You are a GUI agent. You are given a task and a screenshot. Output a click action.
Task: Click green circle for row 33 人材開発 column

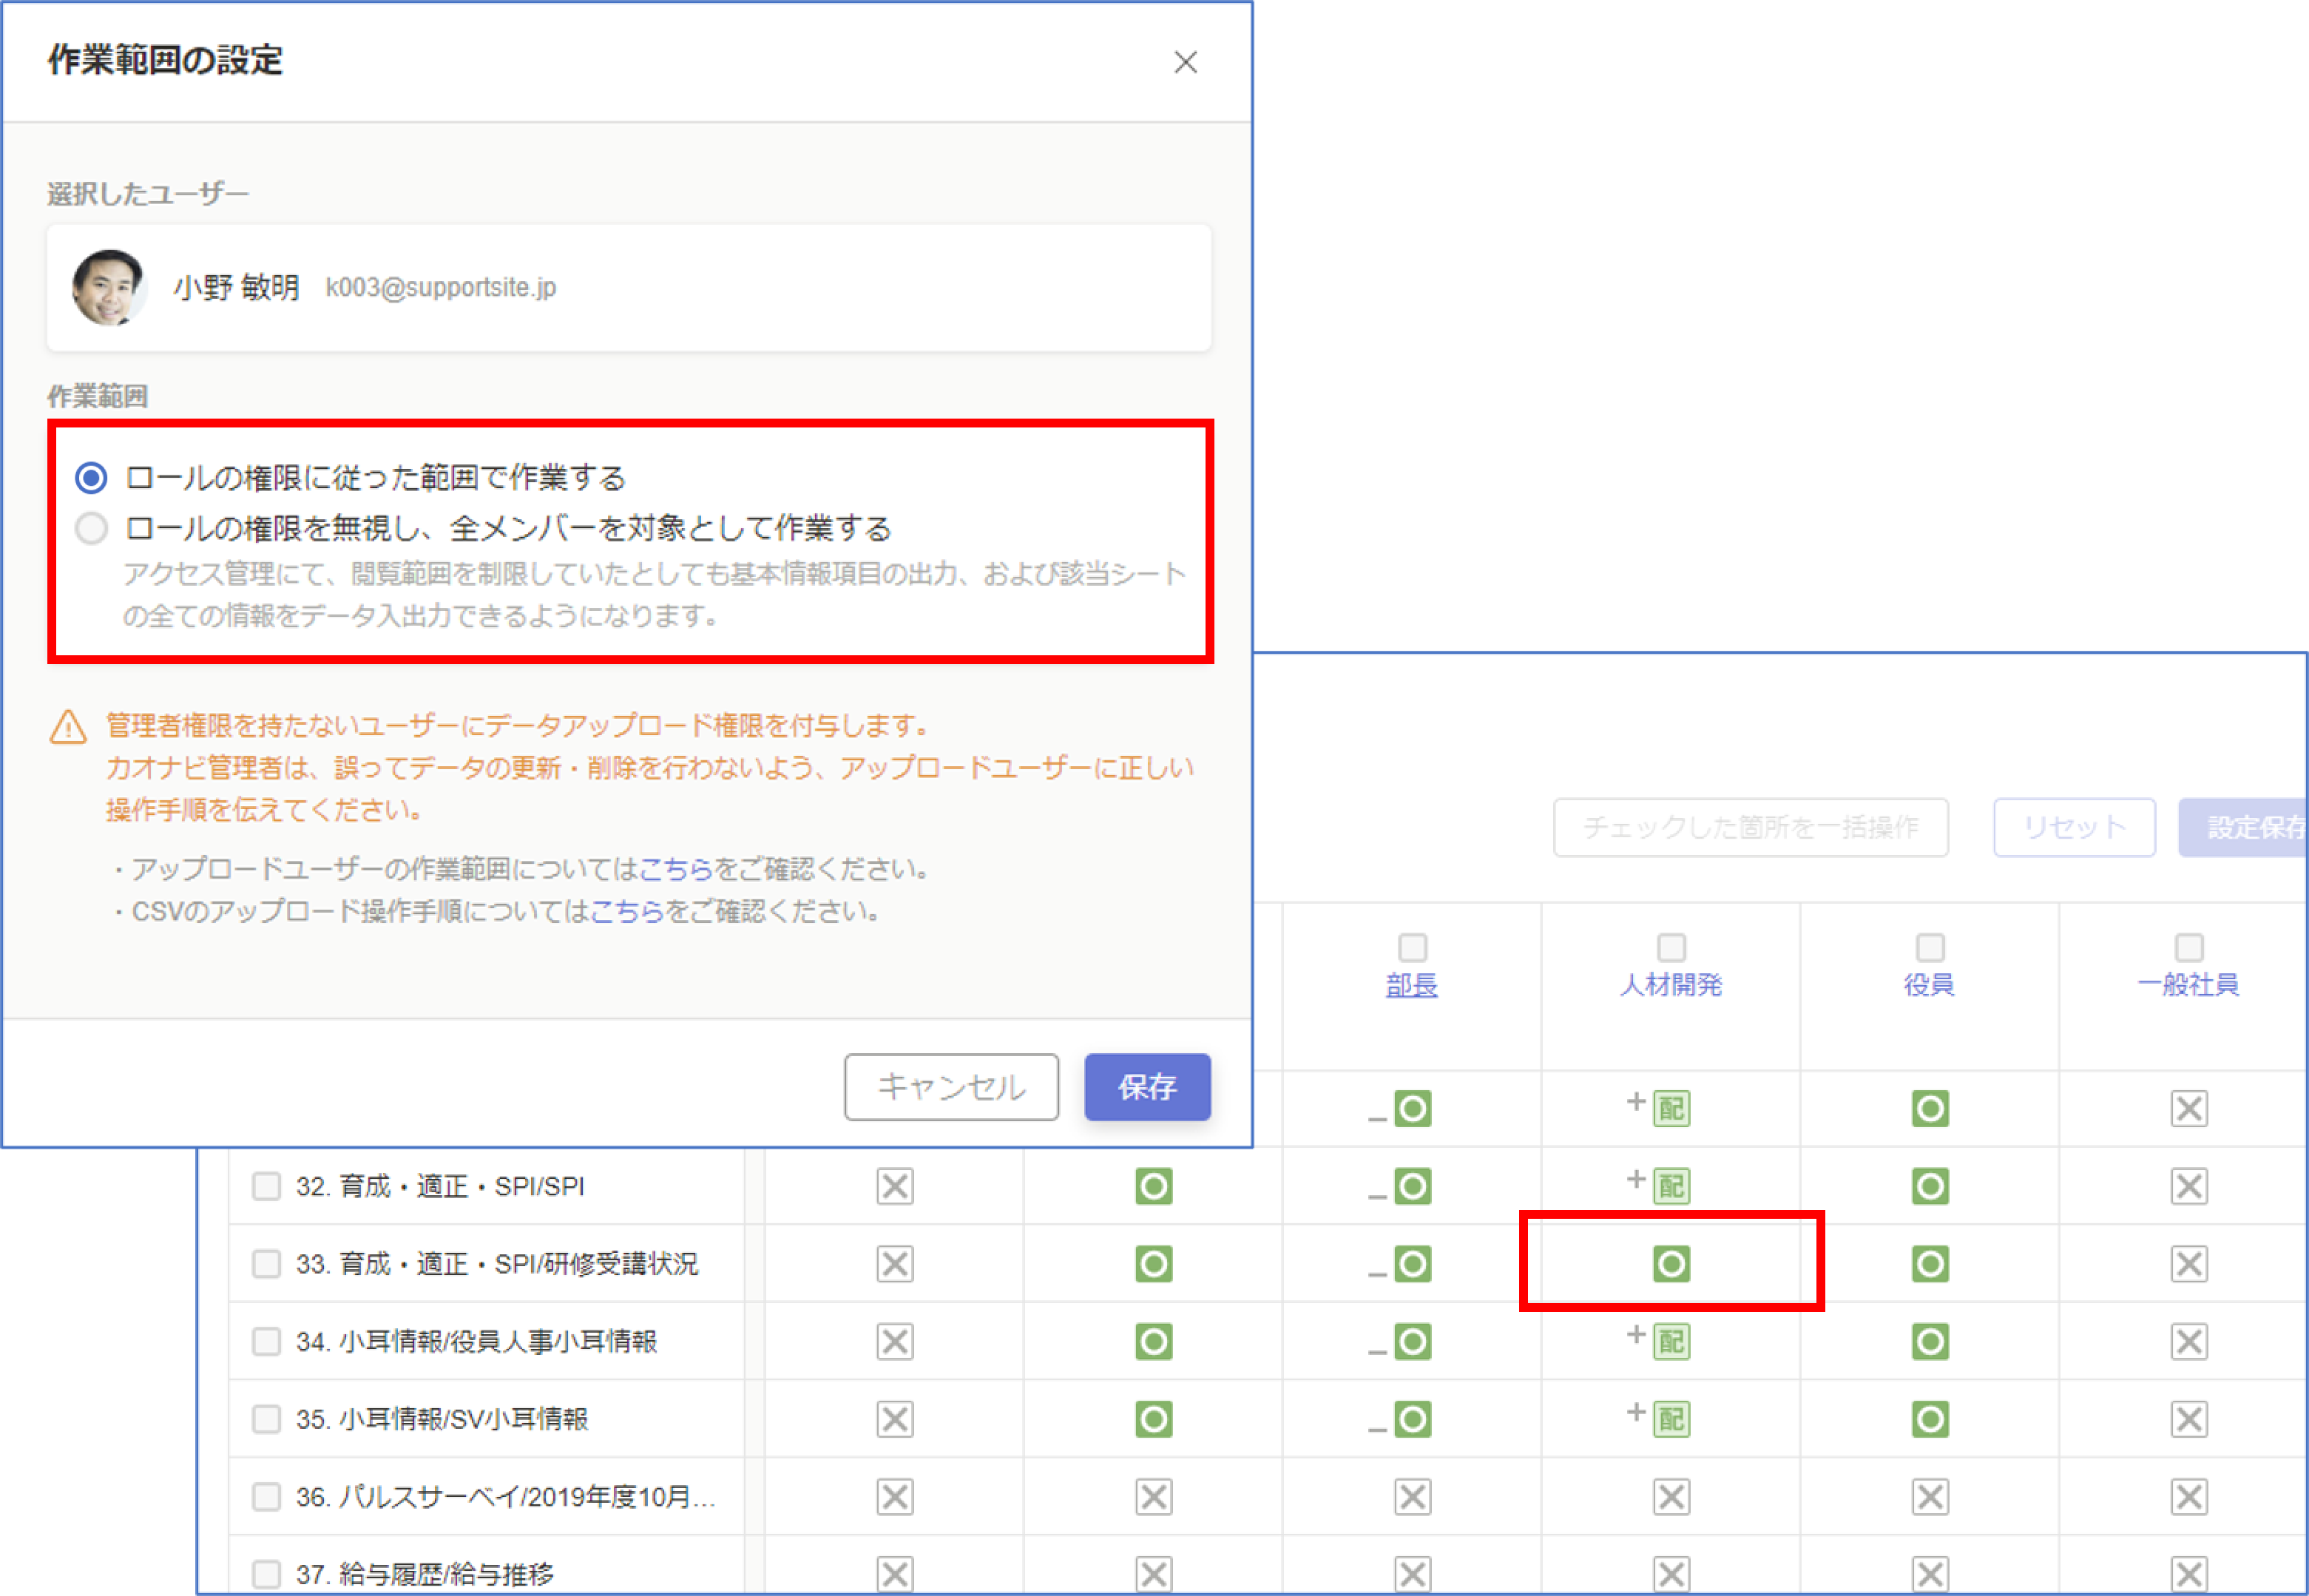(1671, 1264)
